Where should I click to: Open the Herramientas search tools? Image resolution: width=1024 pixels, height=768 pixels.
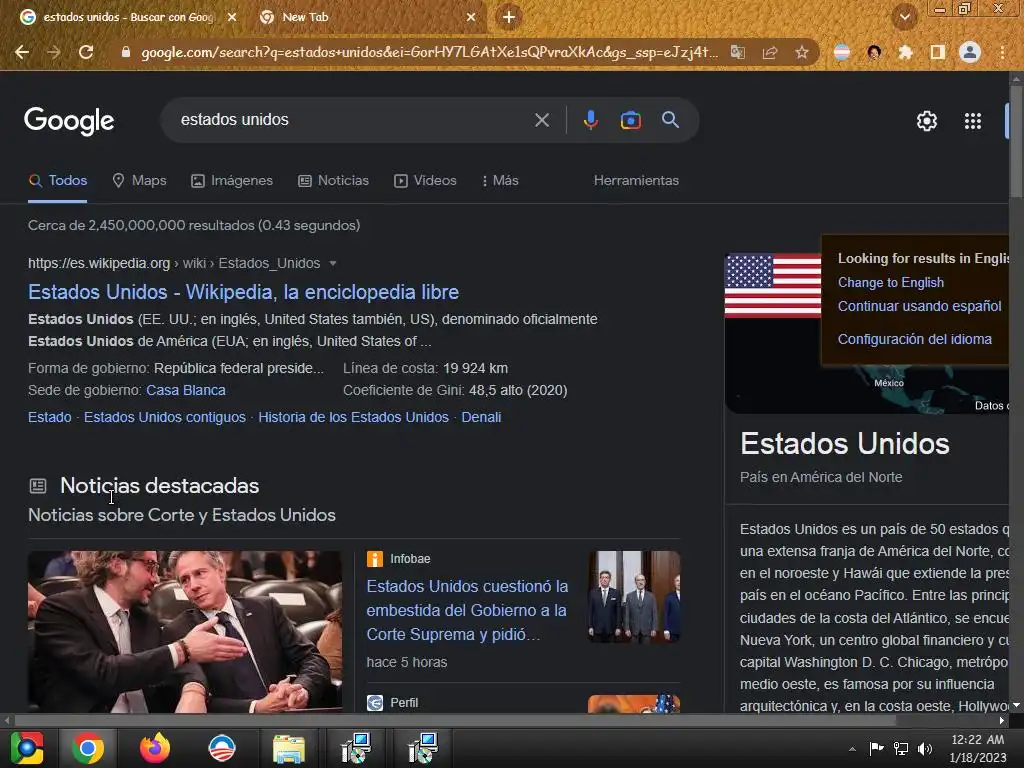click(x=636, y=180)
